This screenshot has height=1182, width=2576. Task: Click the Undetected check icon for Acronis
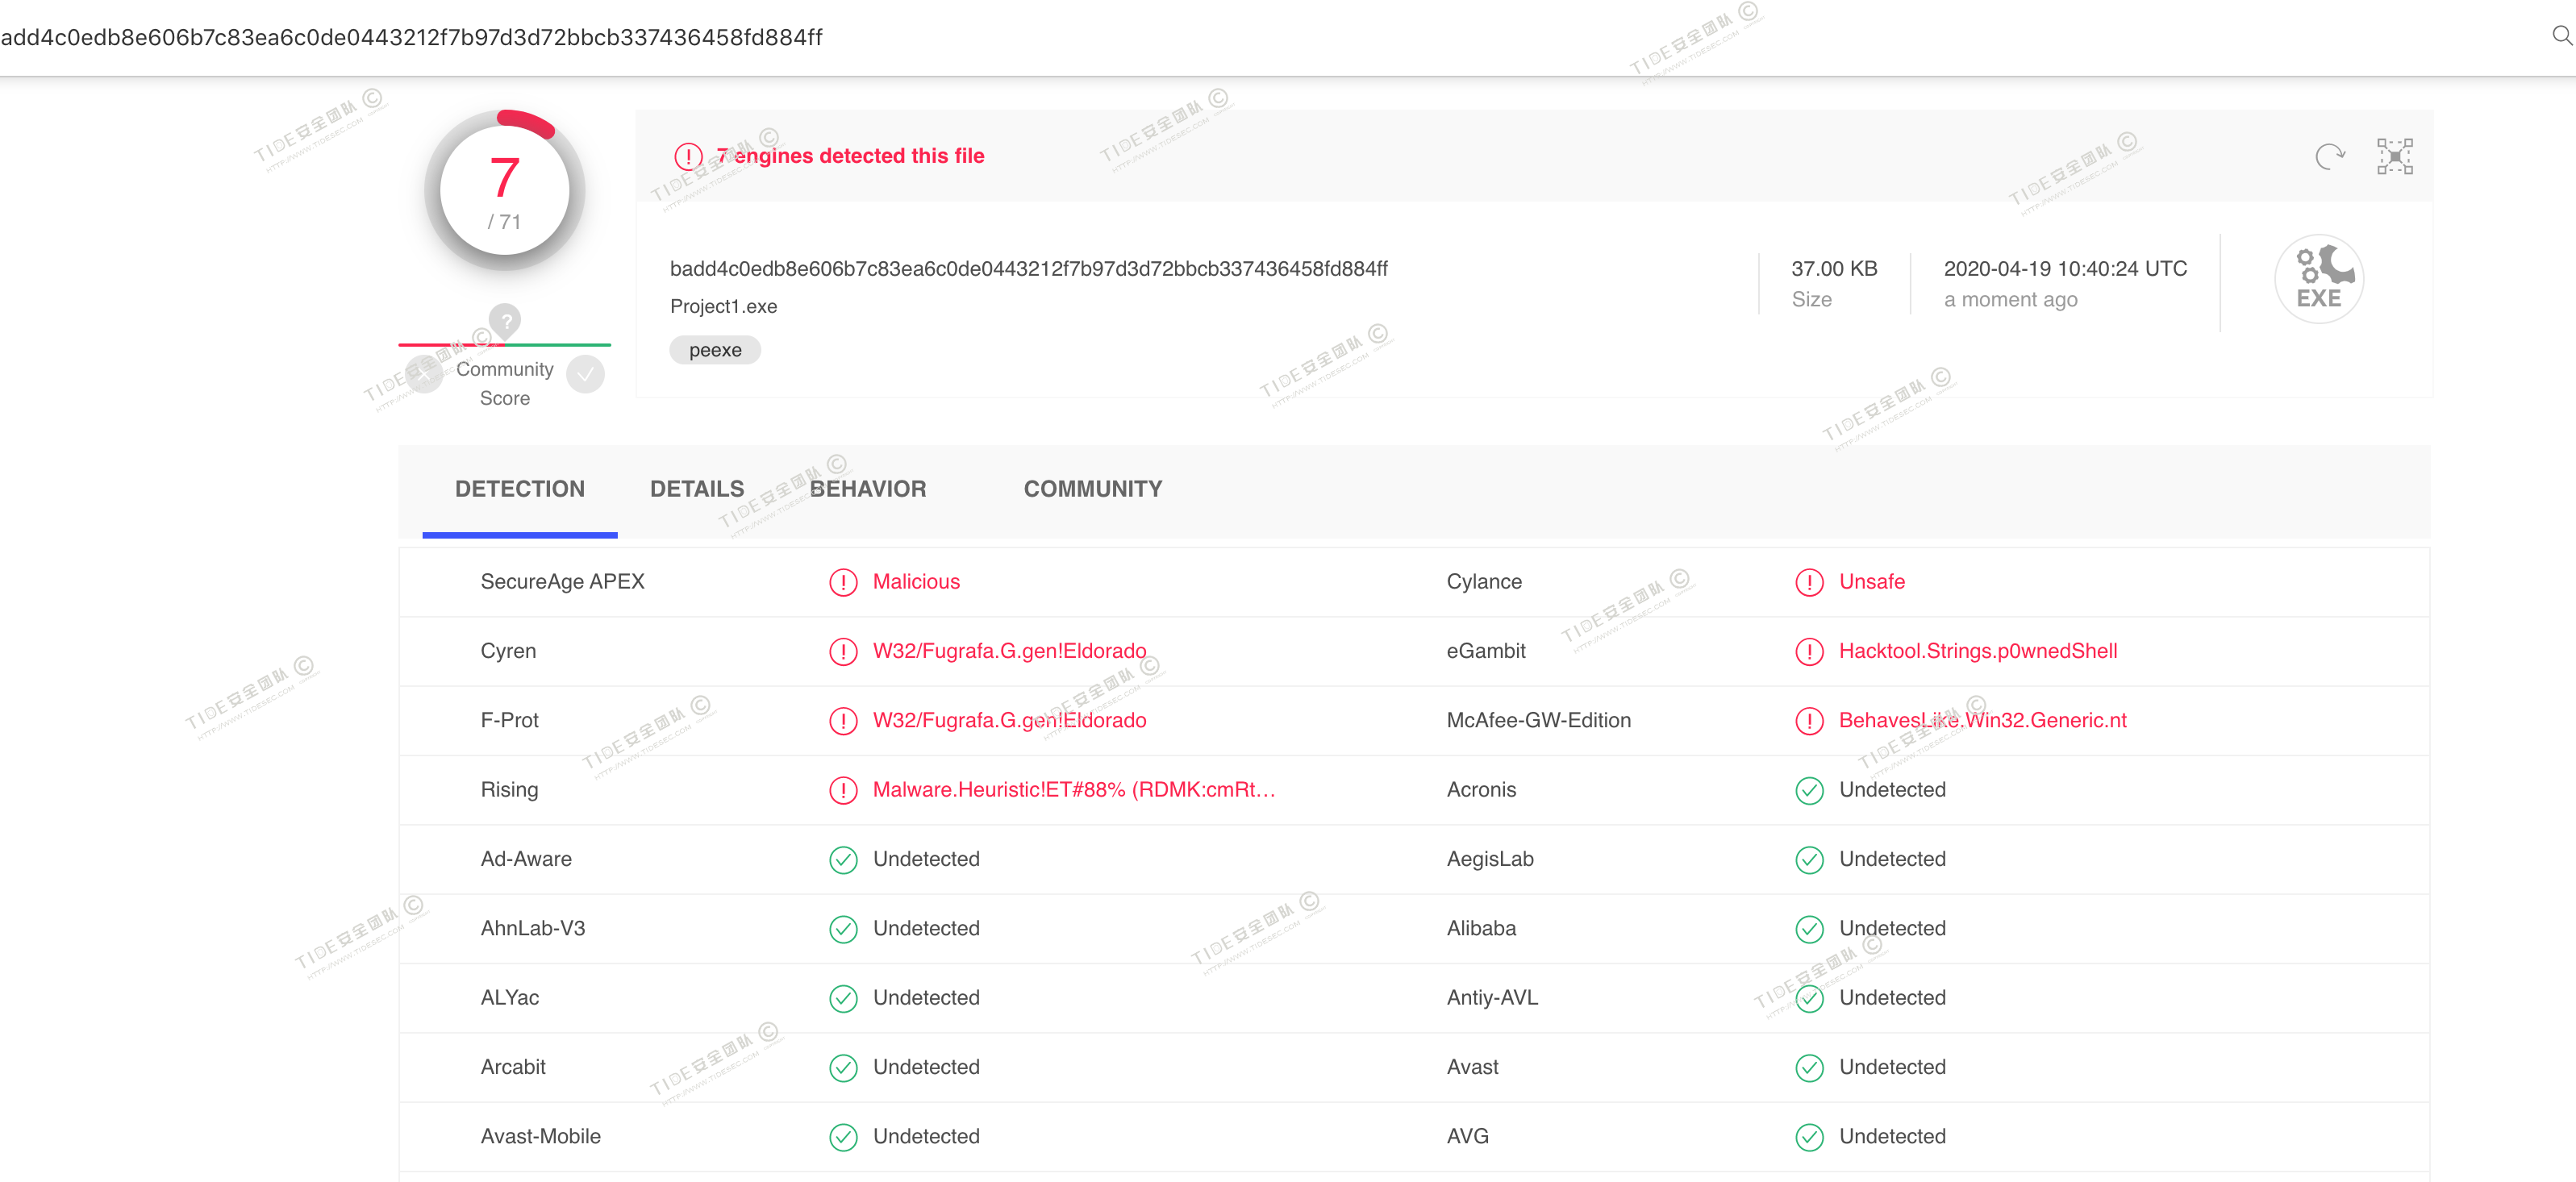1809,790
